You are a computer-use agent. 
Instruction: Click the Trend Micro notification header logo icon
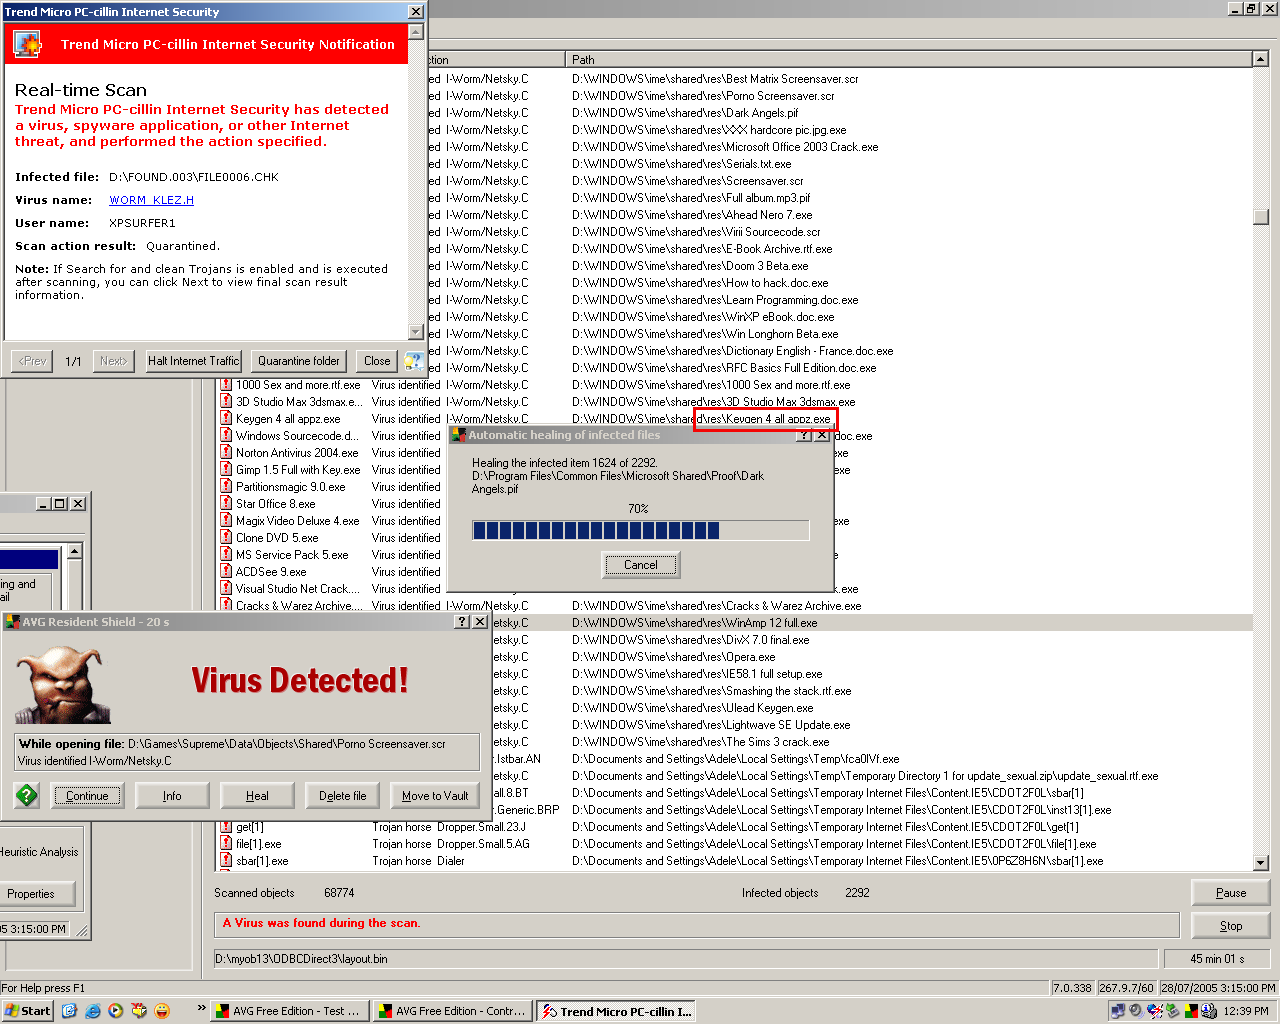point(27,44)
